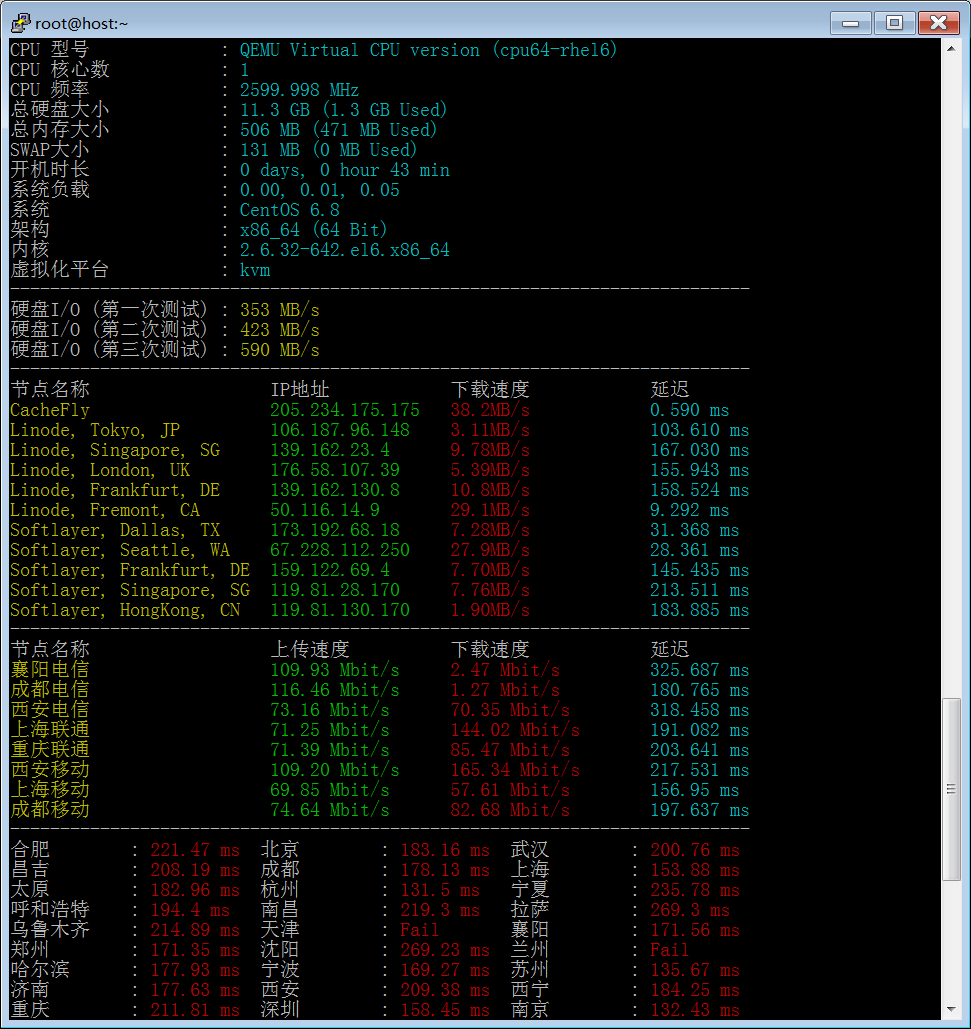Click the scrollbar up arrow
This screenshot has height=1029, width=971.
click(x=951, y=49)
